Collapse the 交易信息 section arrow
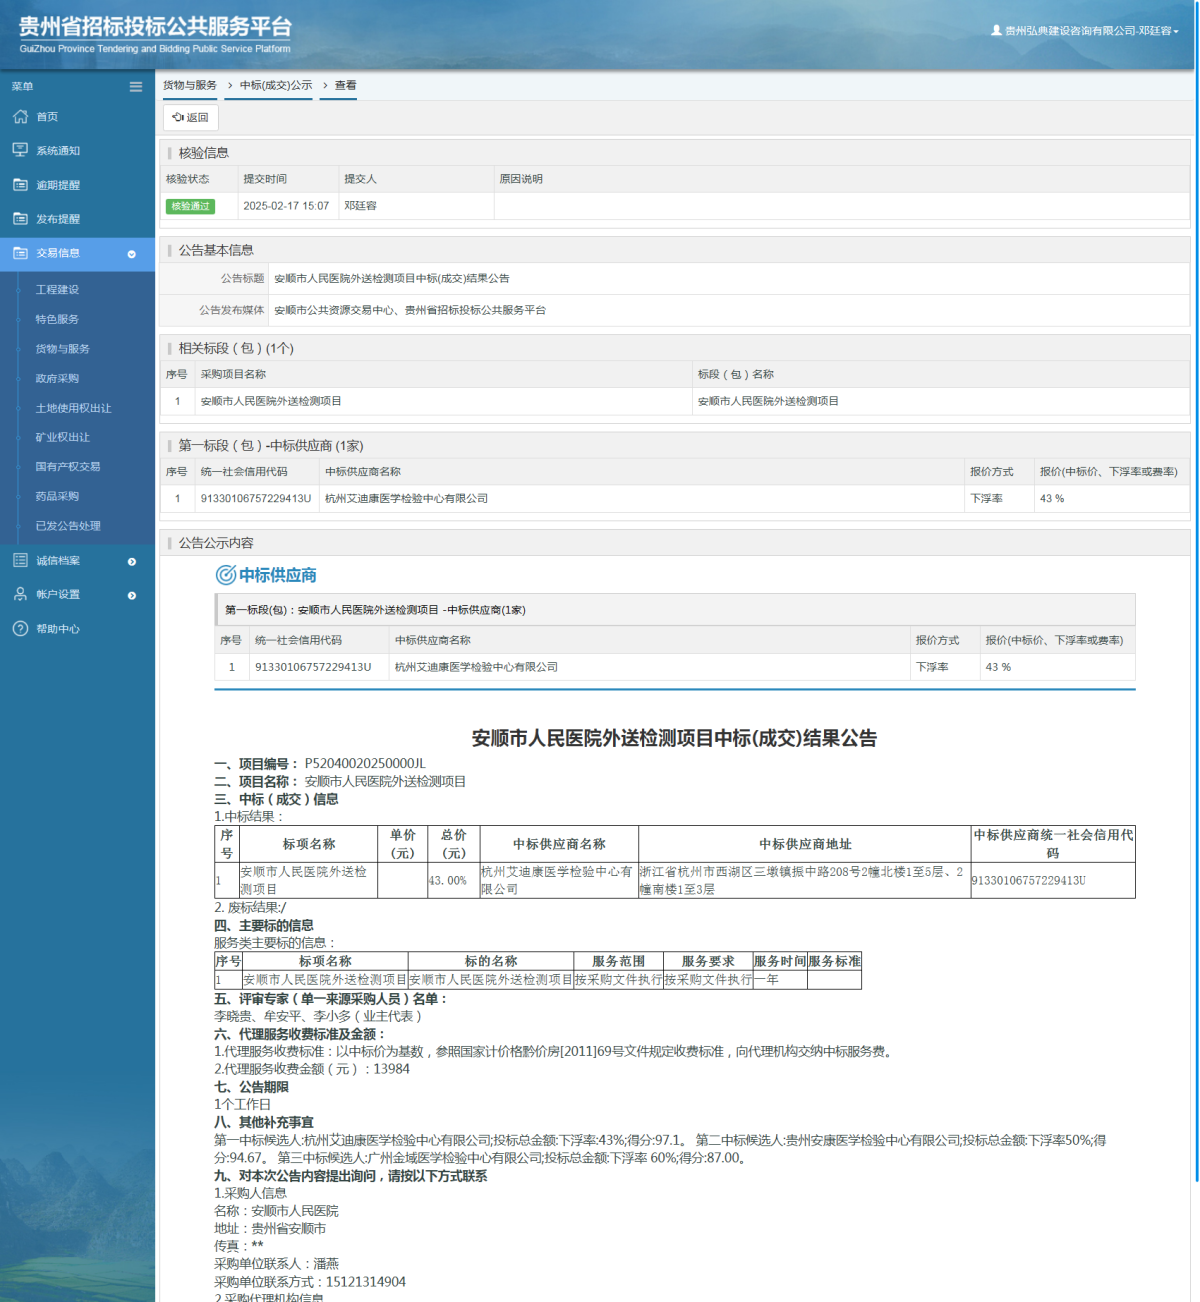1200x1302 pixels. [x=131, y=254]
